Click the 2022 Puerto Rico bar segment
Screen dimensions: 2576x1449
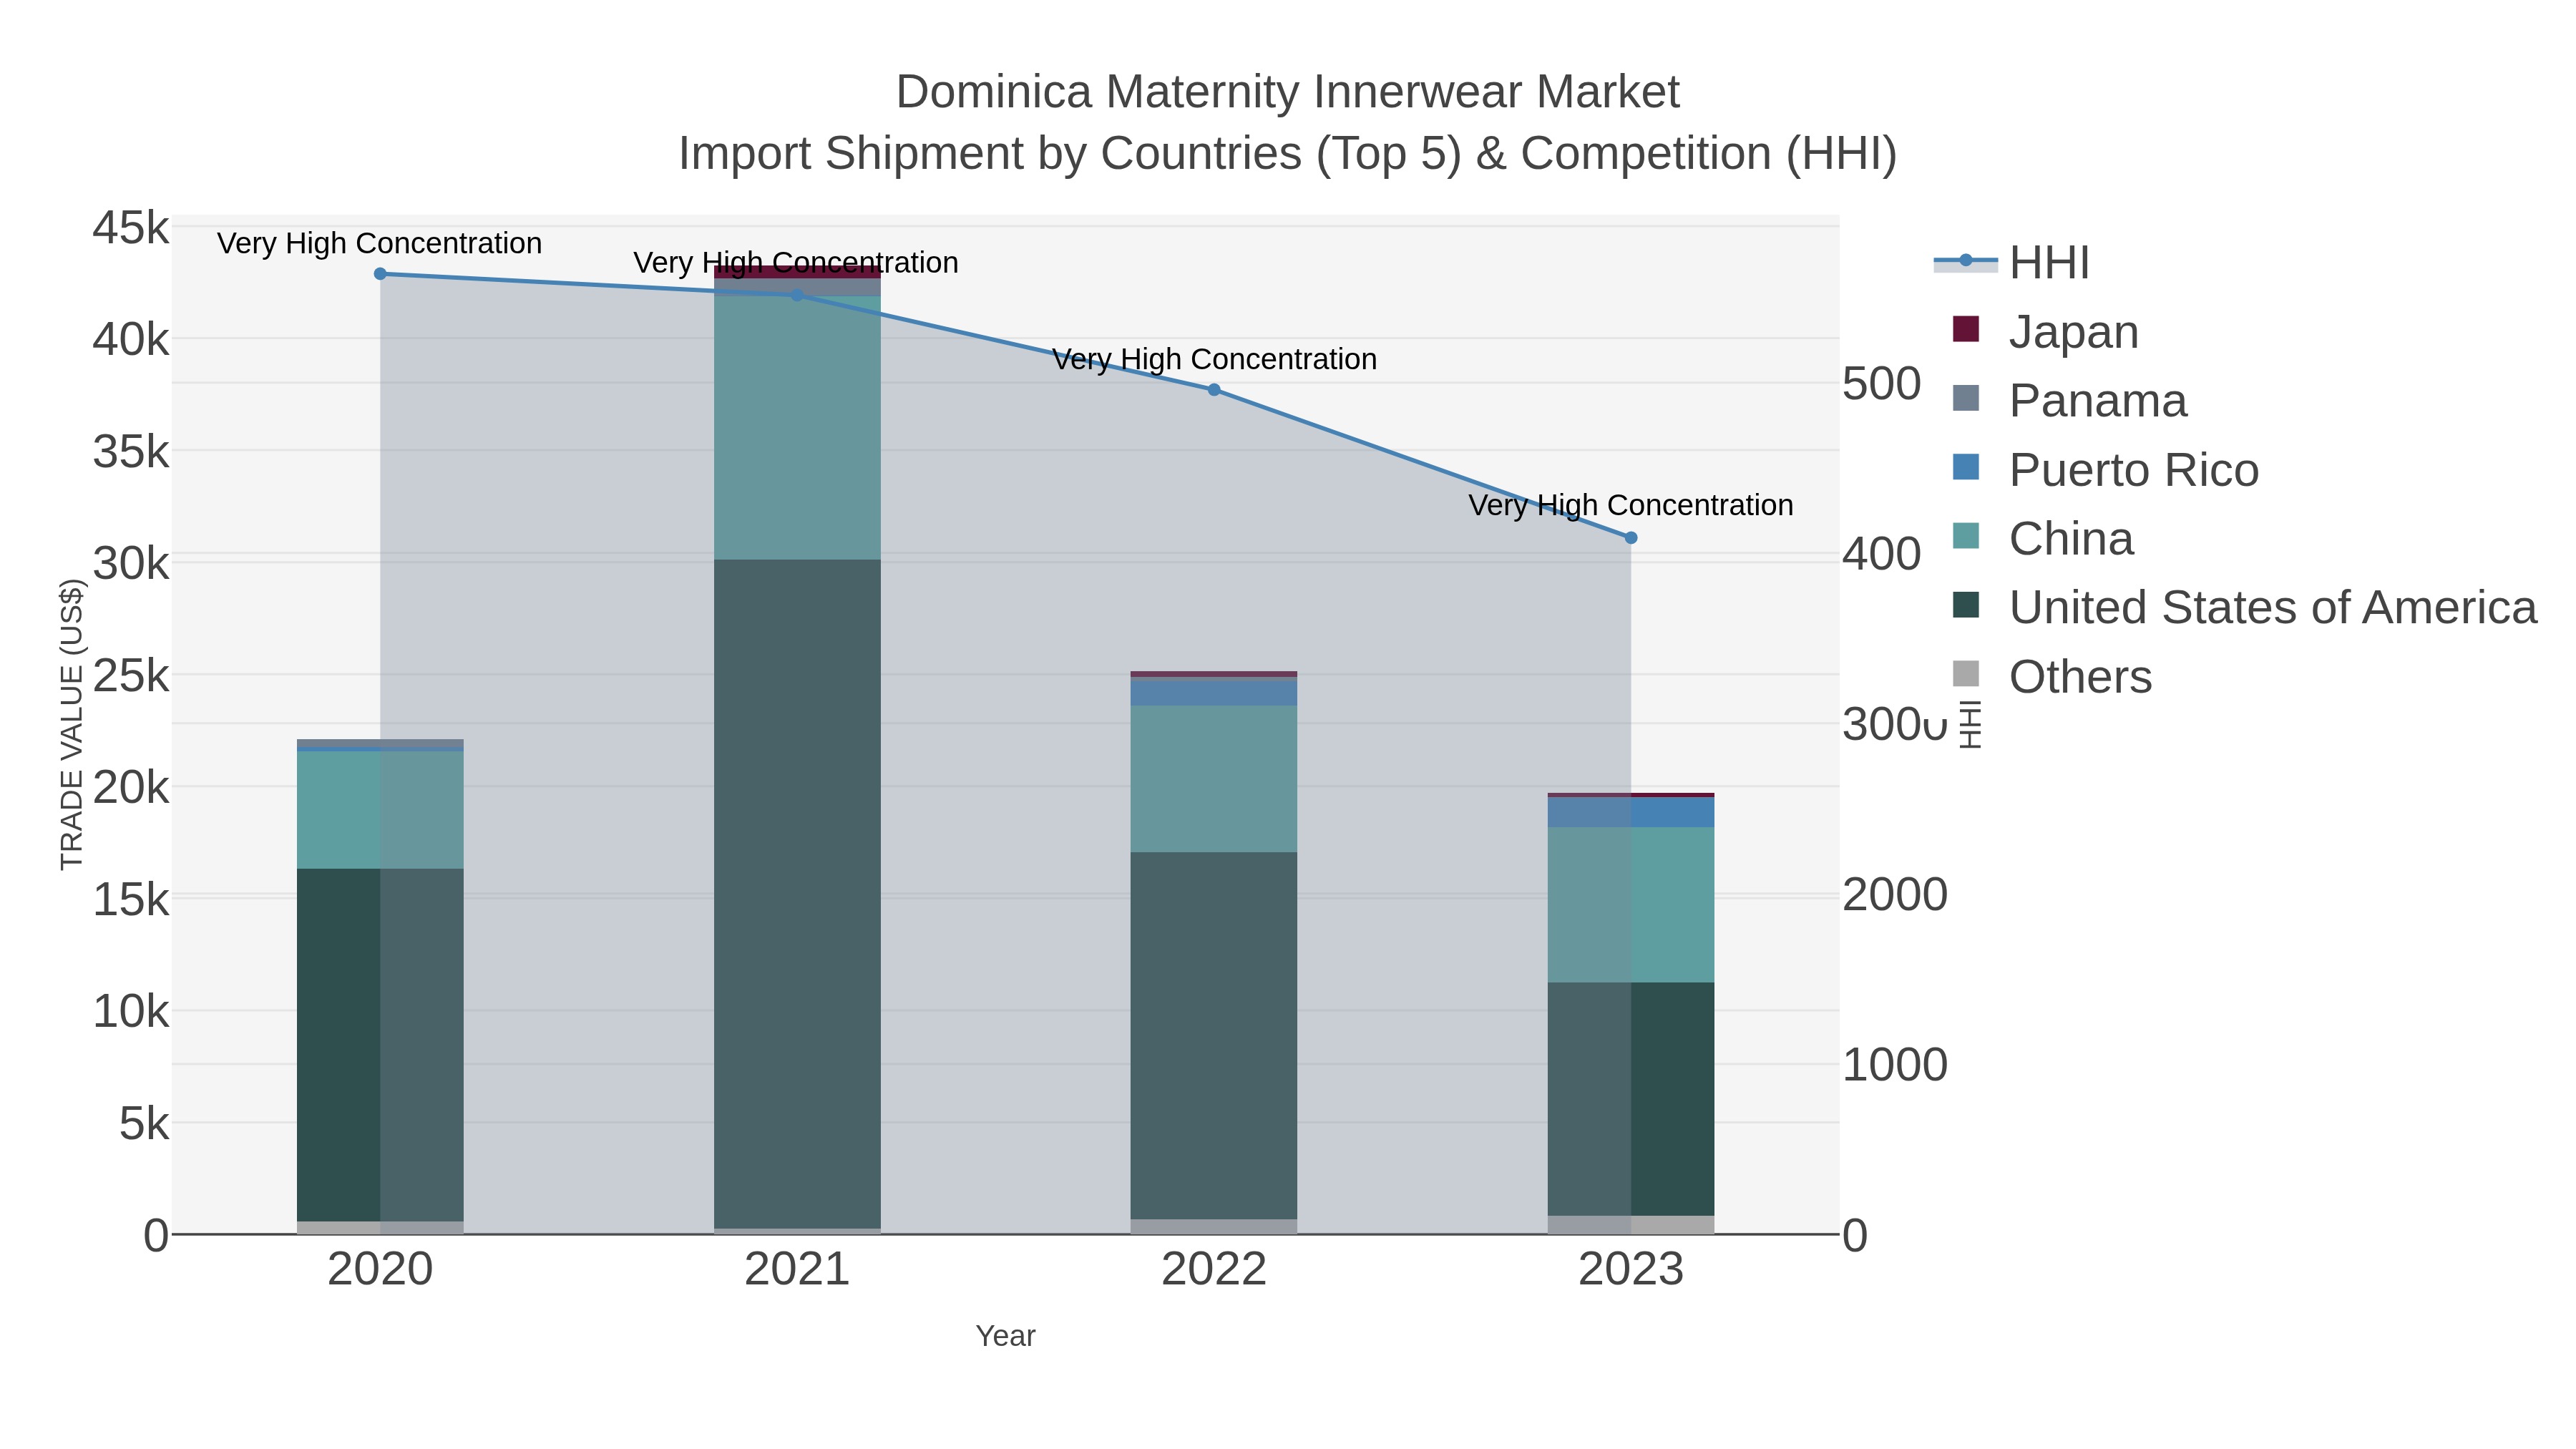pos(1214,692)
